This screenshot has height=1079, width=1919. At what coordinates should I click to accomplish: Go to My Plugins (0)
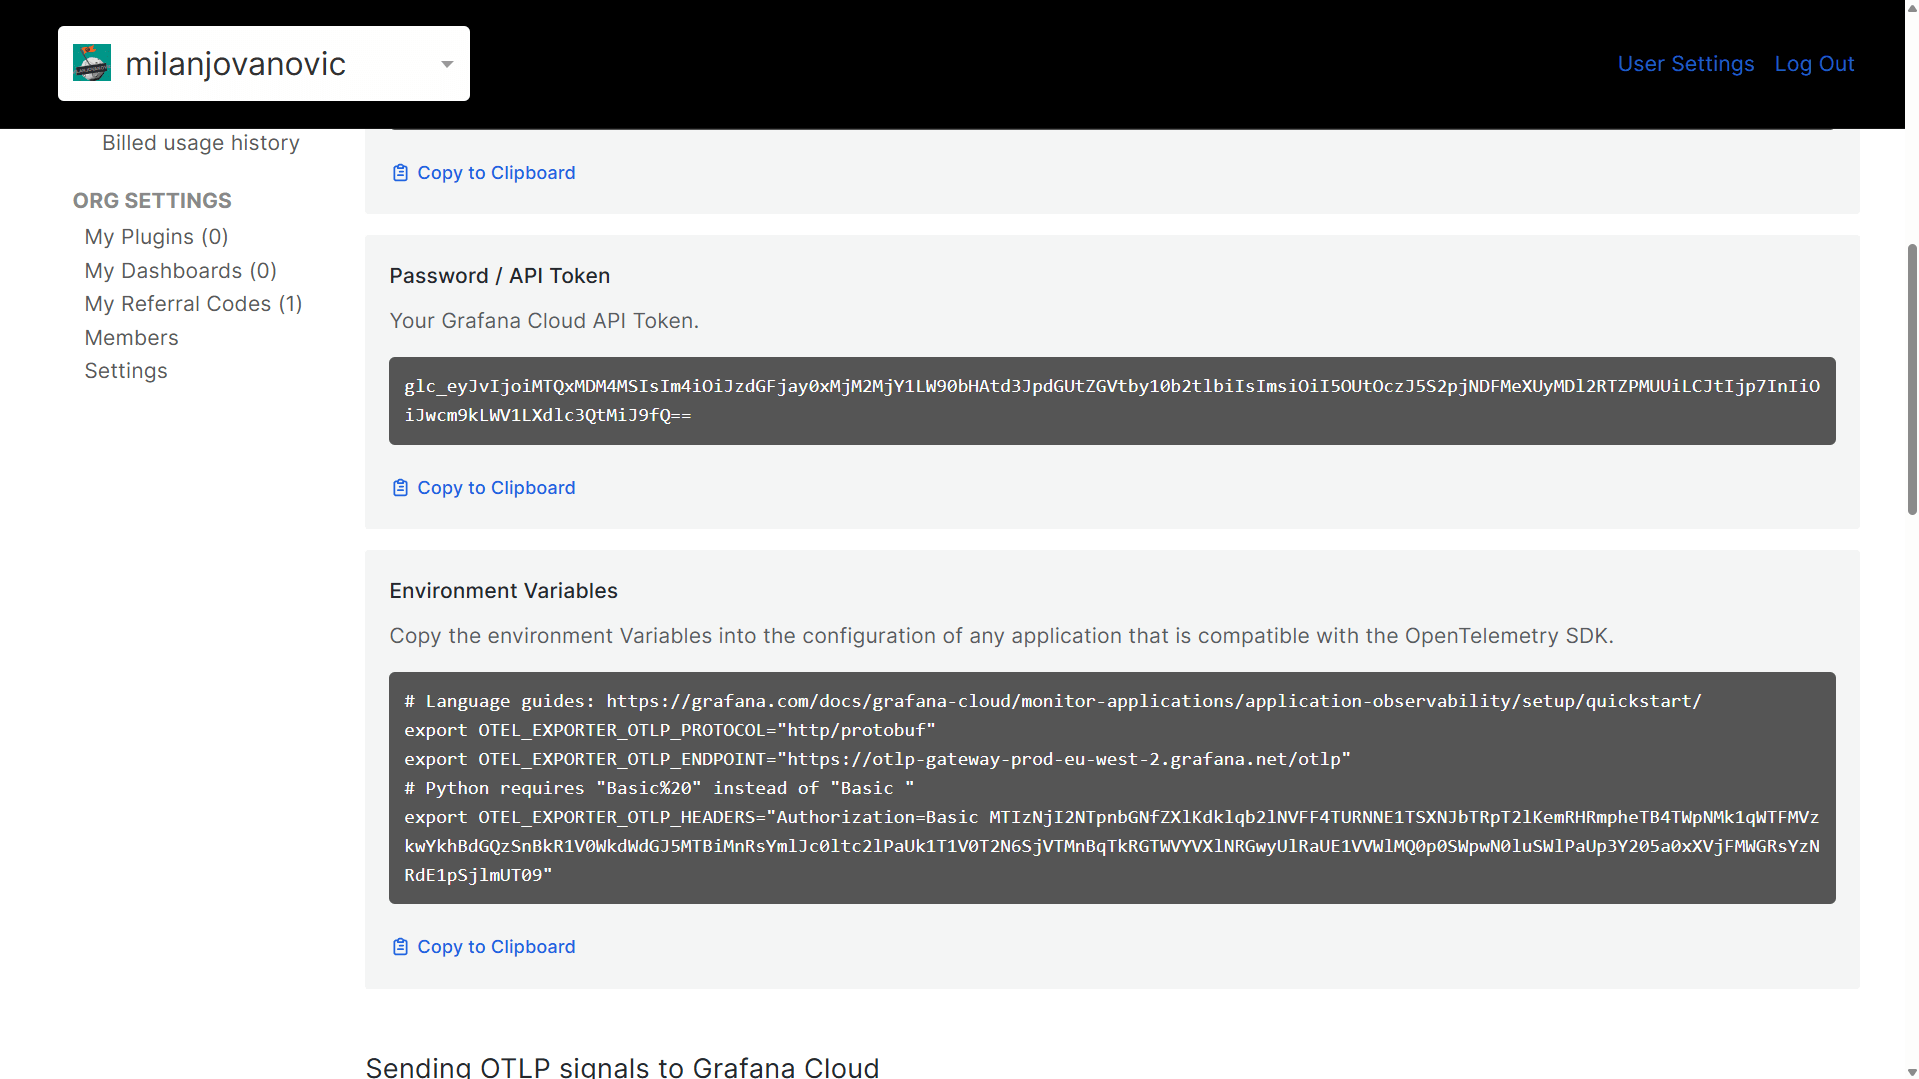(x=156, y=237)
